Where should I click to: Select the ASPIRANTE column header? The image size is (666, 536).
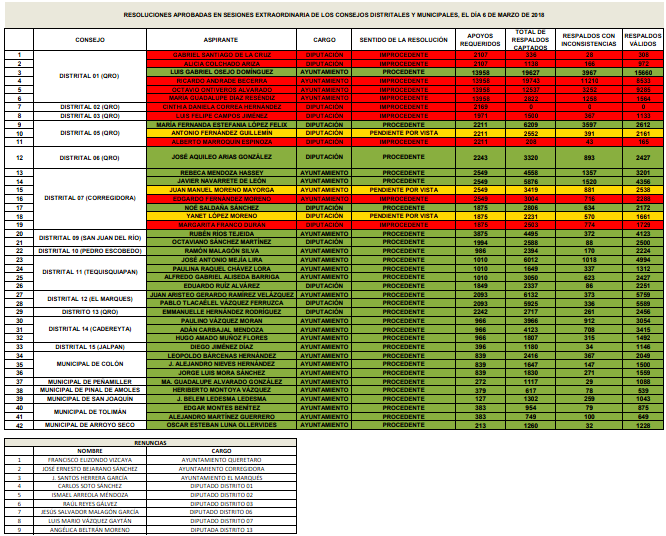[220, 39]
